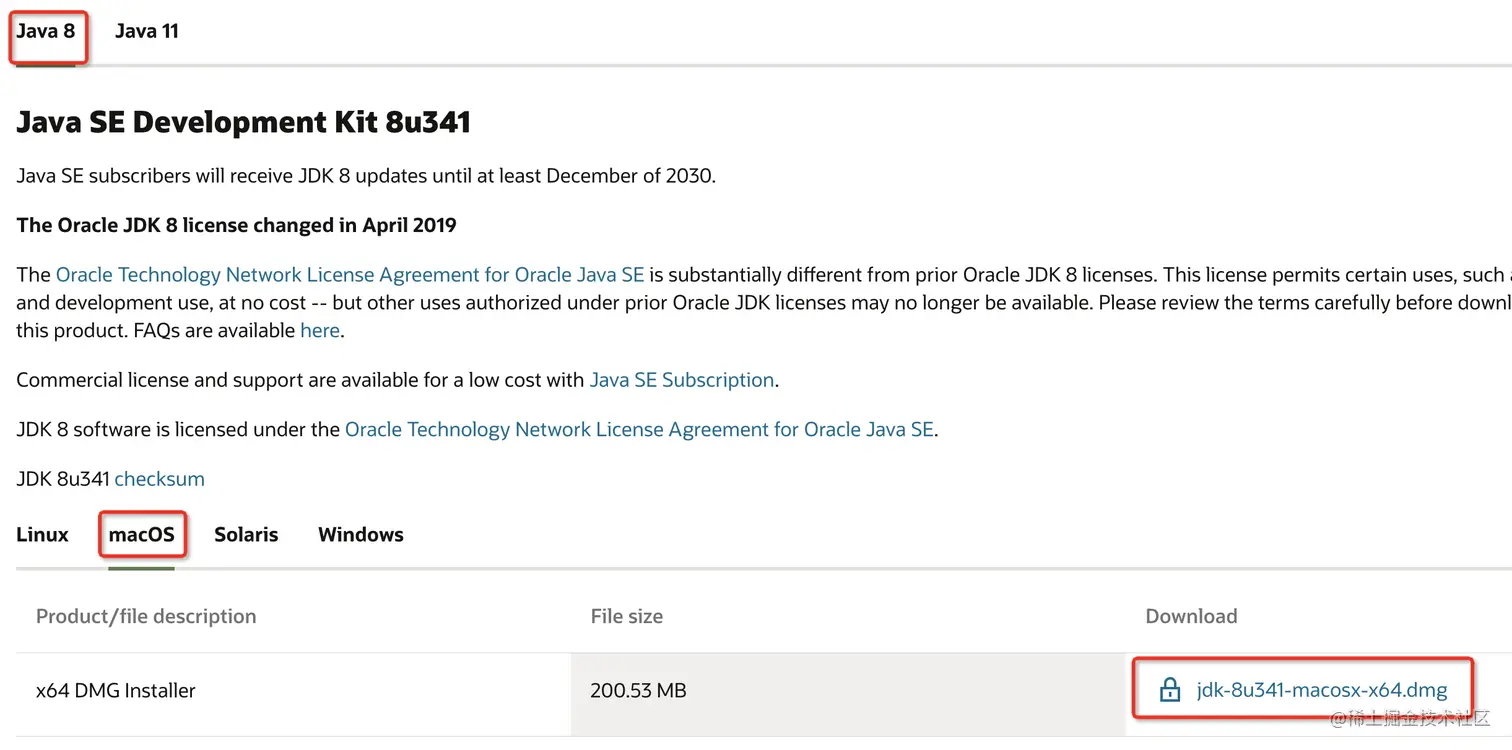Click the 200.53 MB file size cell
1512x750 pixels.
pos(638,690)
